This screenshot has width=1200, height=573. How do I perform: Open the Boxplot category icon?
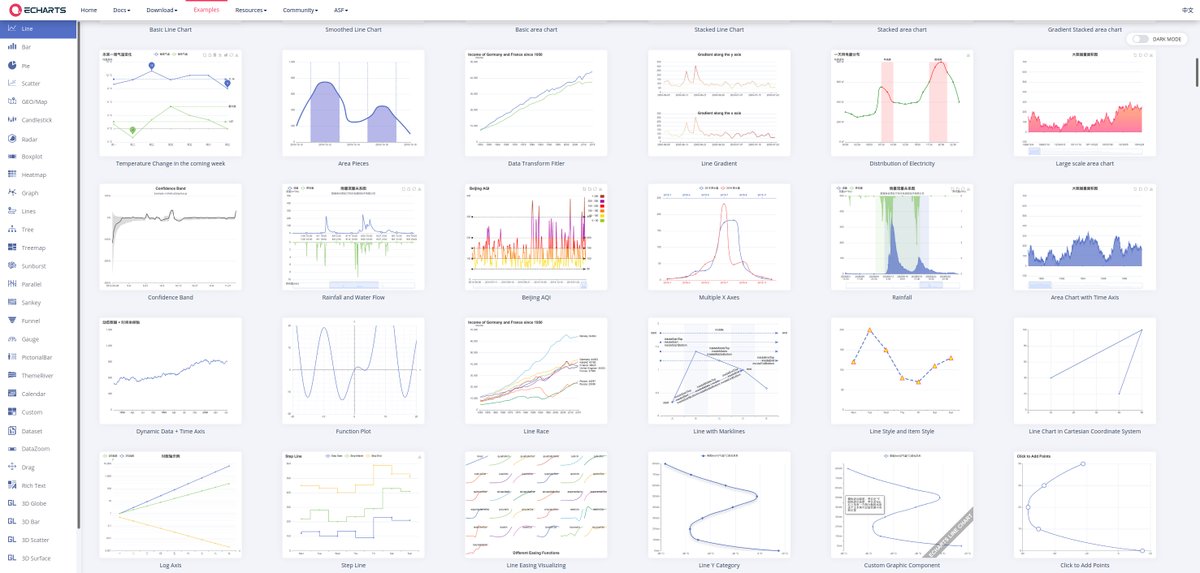(10, 156)
